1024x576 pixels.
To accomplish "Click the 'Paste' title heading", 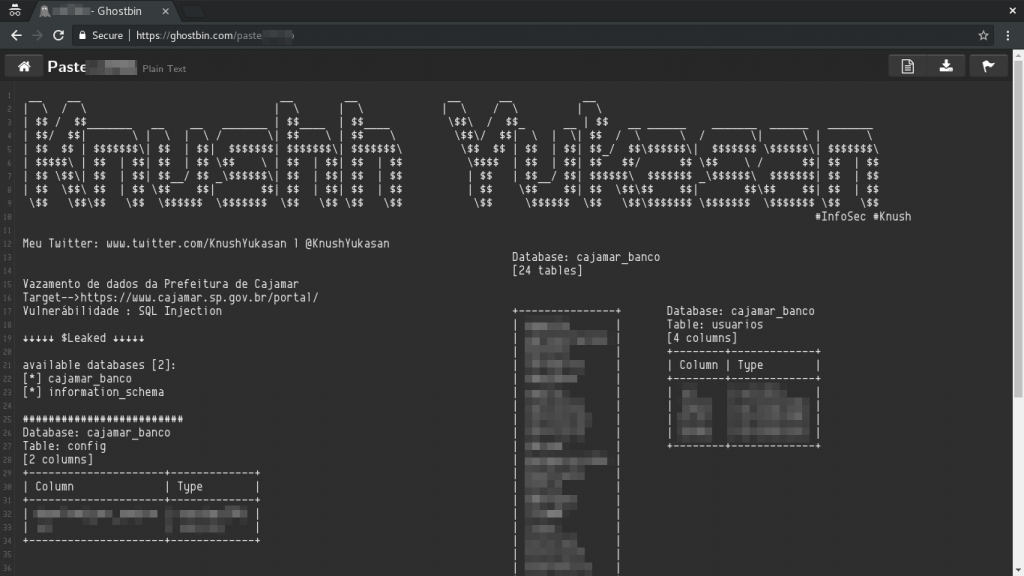I will coord(67,67).
